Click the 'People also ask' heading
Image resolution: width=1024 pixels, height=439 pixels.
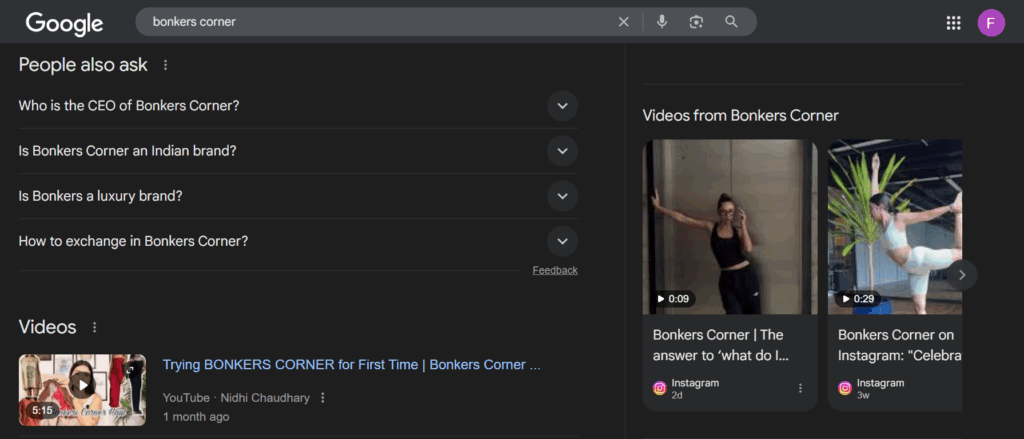coord(83,65)
